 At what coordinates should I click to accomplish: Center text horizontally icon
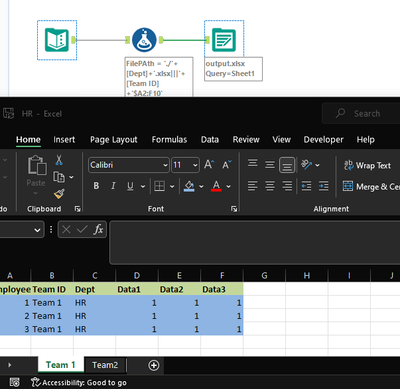pos(270,186)
